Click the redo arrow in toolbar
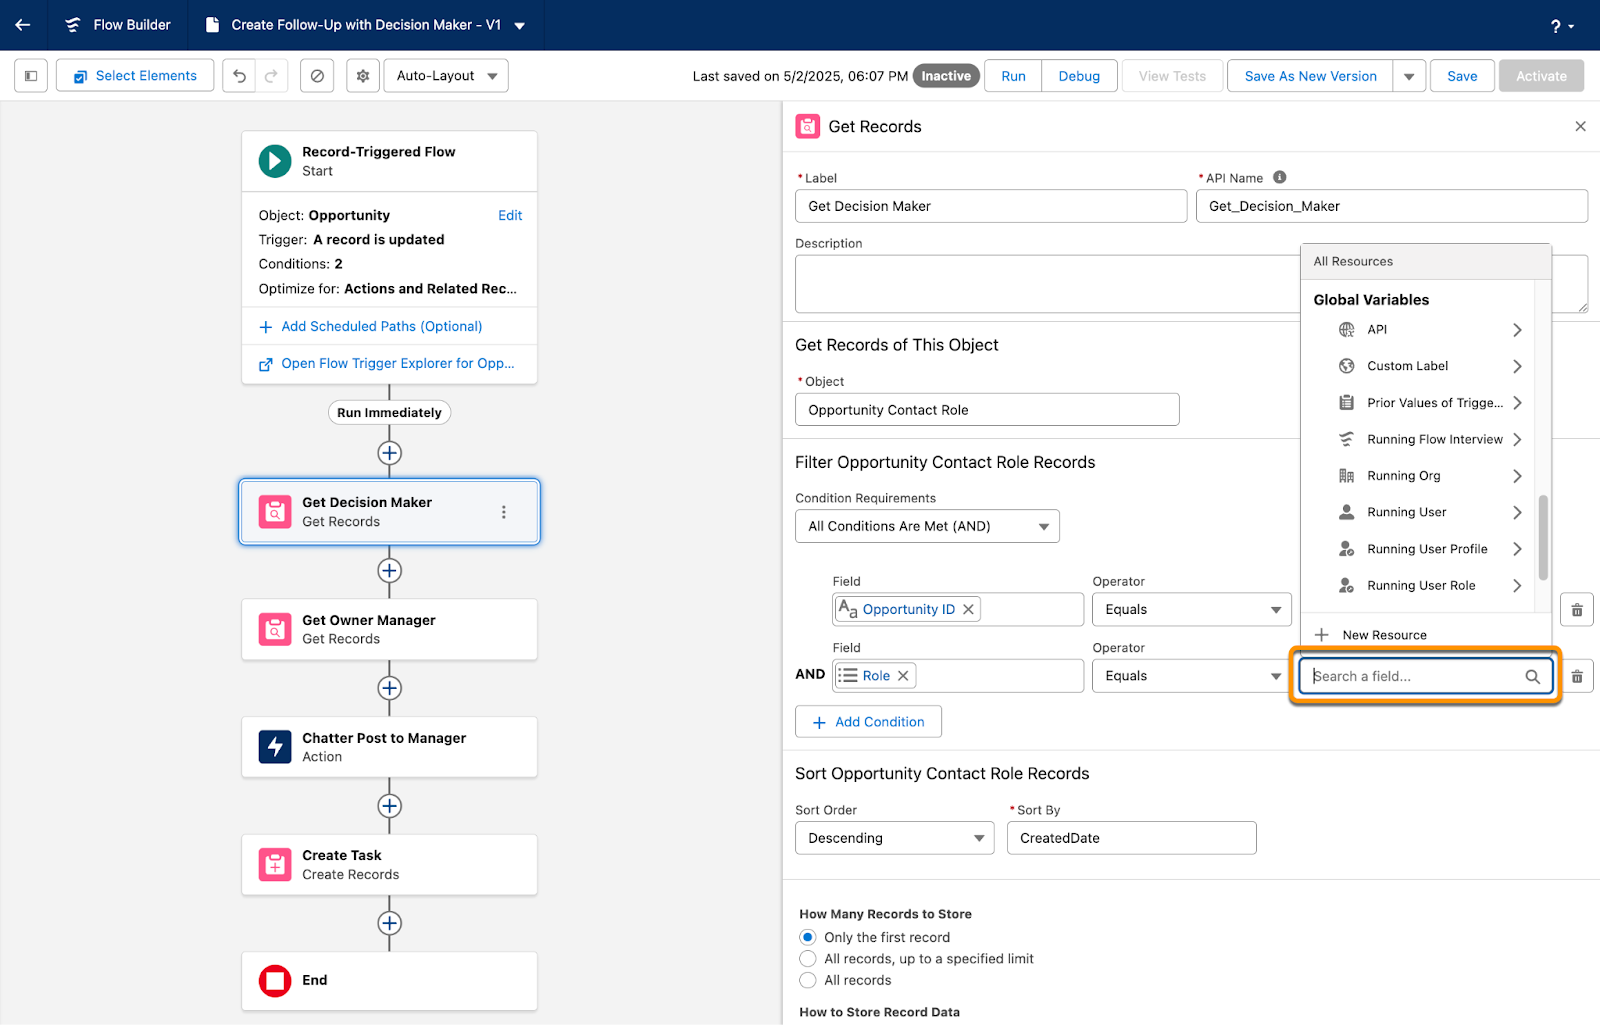The width and height of the screenshot is (1600, 1025). 272,76
